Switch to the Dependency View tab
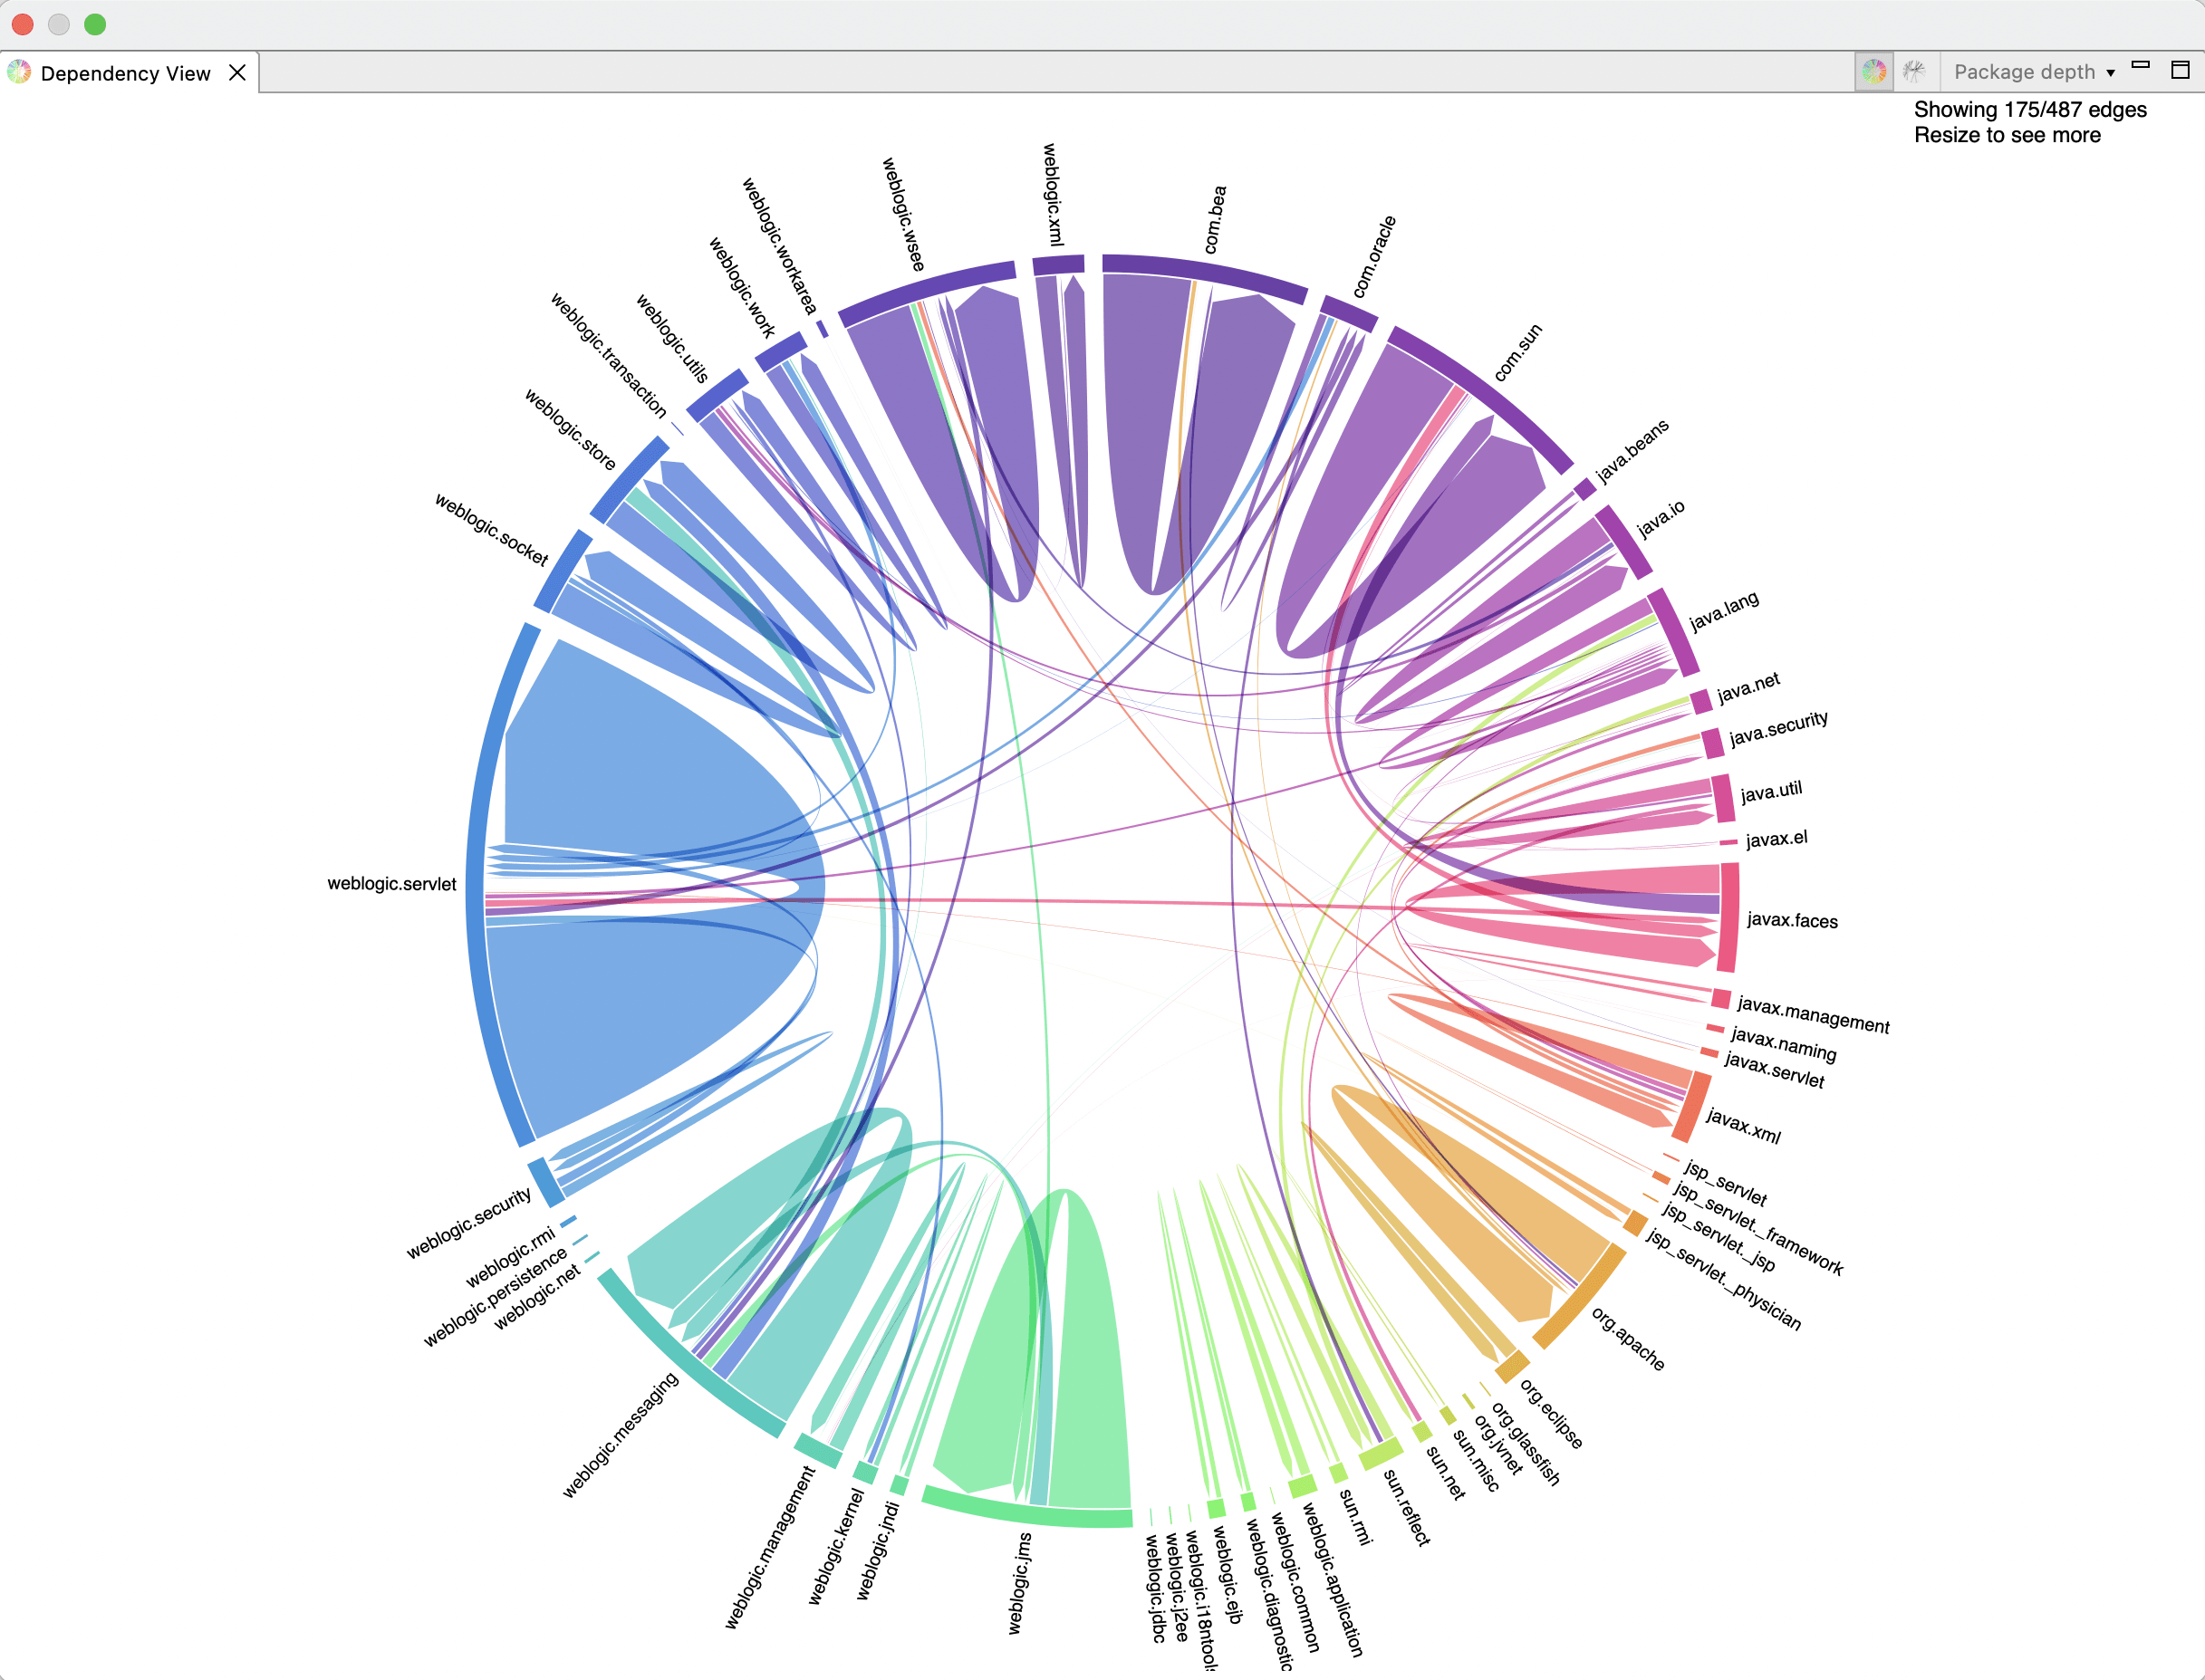 click(125, 72)
